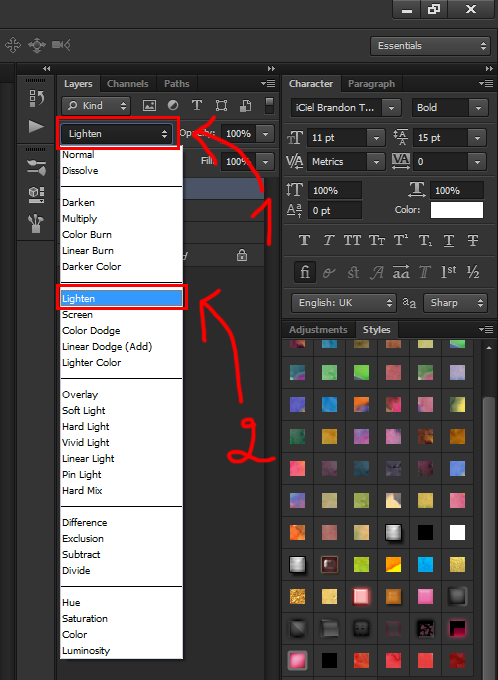This screenshot has width=498, height=680.
Task: Filter layers by adjustment layer icon
Action: click(173, 105)
